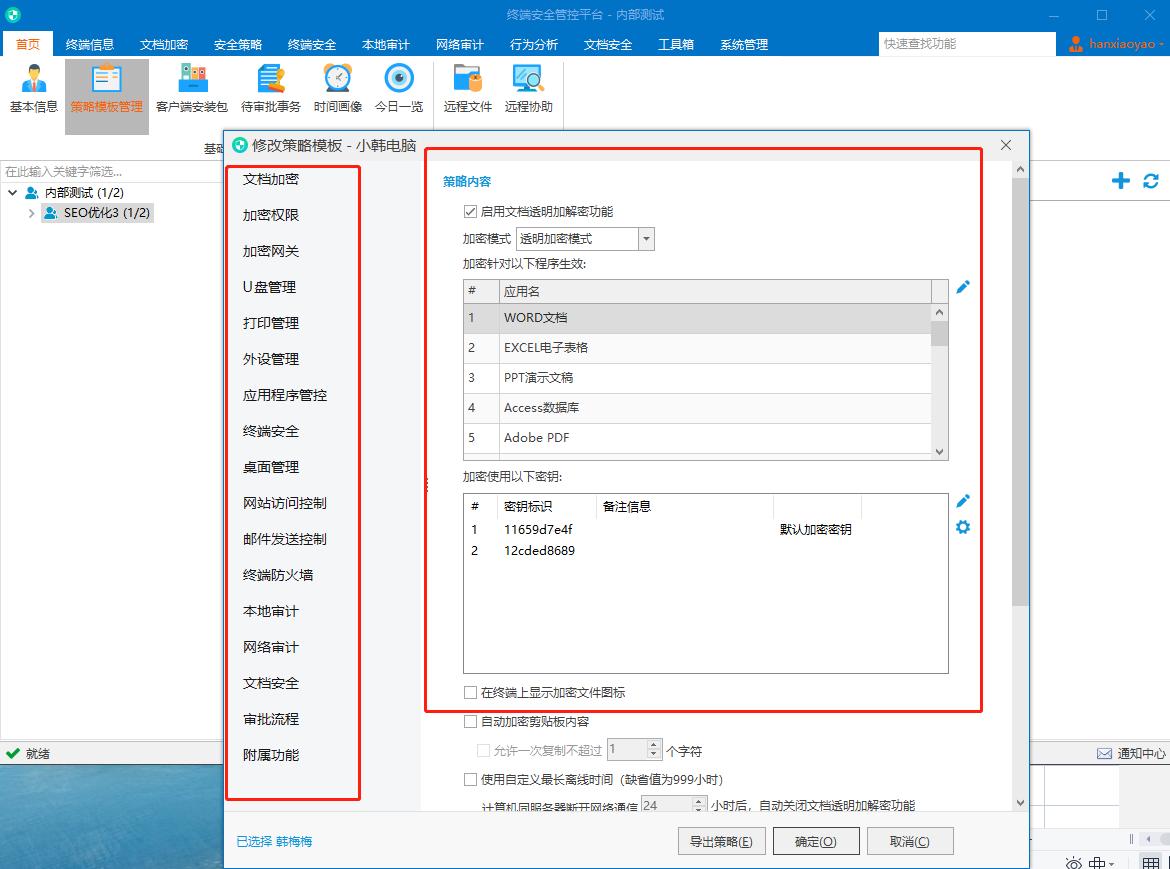Viewport: 1170px width, 869px height.
Task: Select 邮件发送控制 in policy sidebar
Action: coord(285,539)
